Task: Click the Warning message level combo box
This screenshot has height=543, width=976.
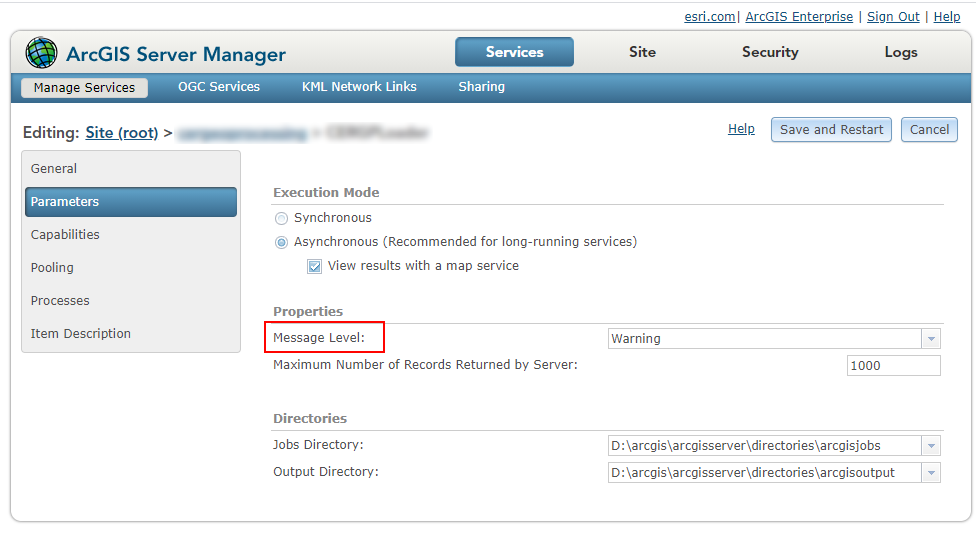Action: [x=774, y=339]
